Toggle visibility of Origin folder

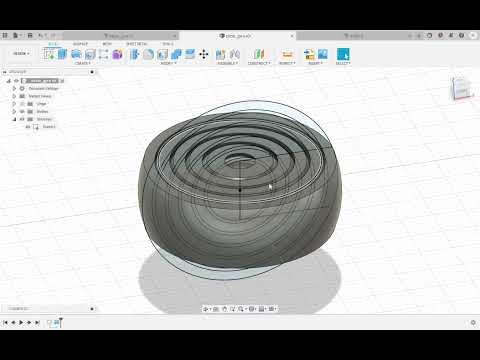pos(22,104)
